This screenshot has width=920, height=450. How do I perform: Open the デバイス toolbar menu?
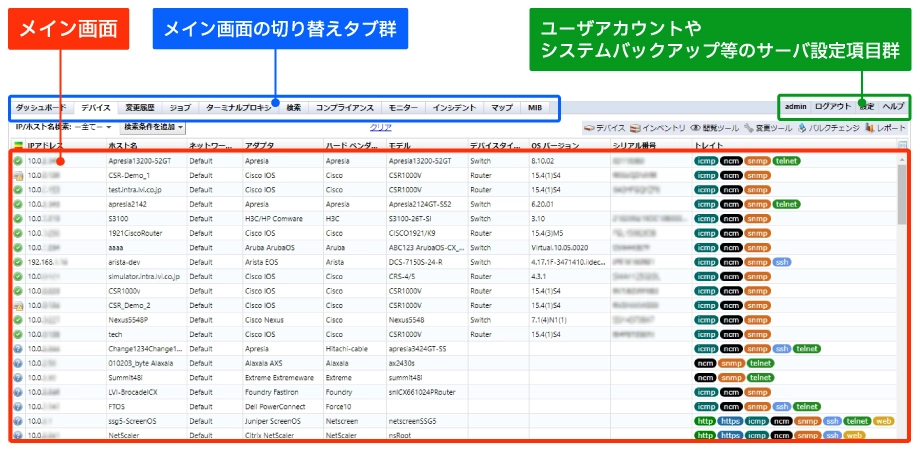[x=605, y=127]
